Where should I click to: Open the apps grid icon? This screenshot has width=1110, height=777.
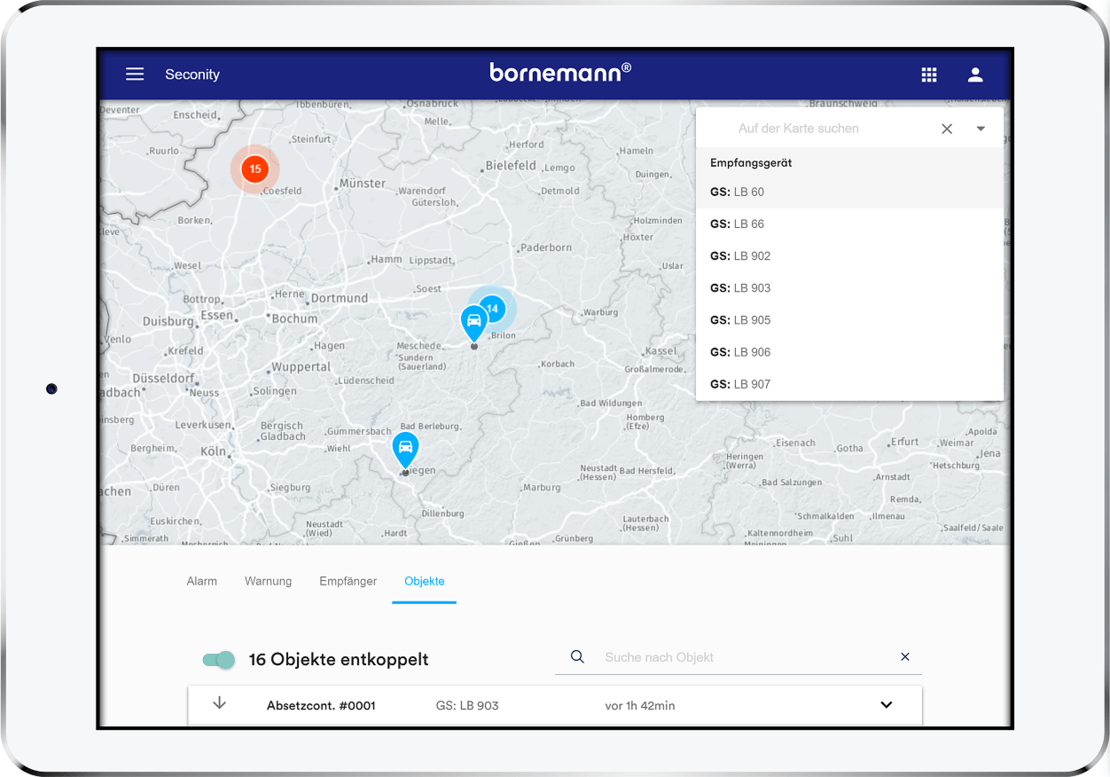pyautogui.click(x=929, y=74)
